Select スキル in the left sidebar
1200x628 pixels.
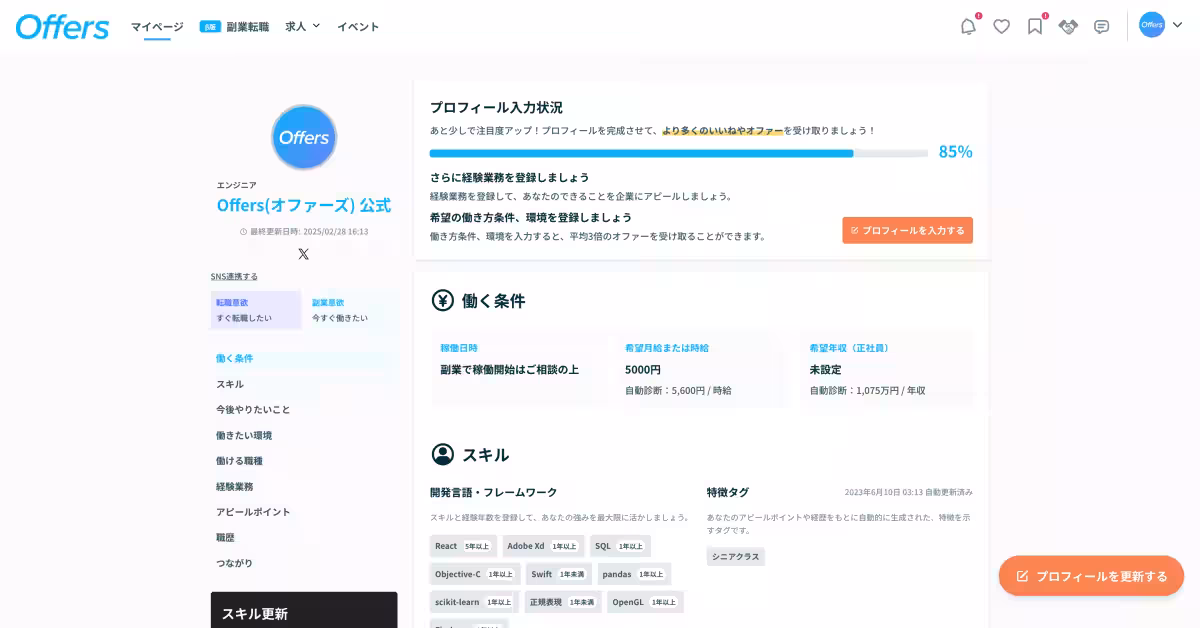pos(232,384)
